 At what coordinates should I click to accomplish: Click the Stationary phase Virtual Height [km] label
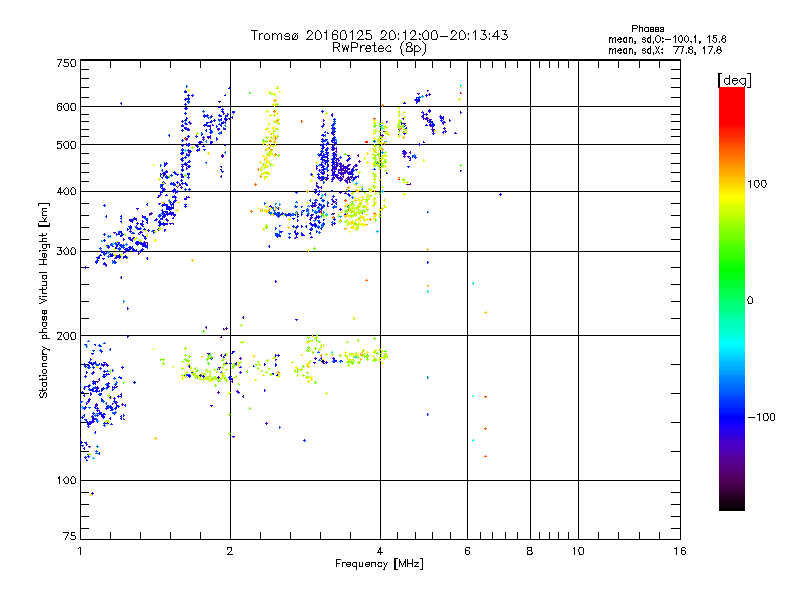(44, 300)
